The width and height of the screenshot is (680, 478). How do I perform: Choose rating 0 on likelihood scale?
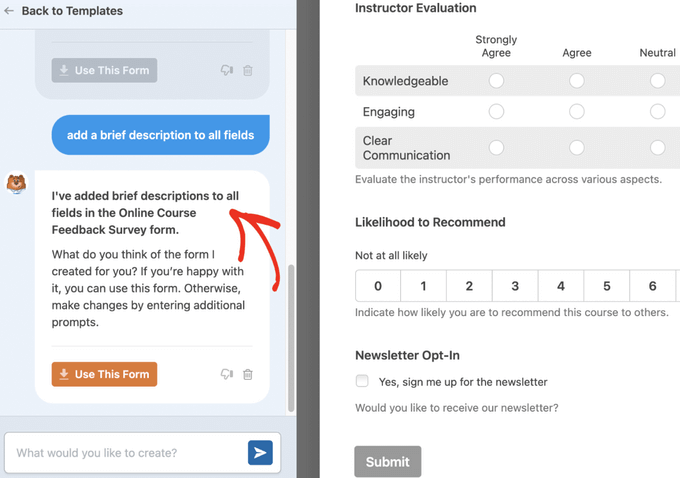pyautogui.click(x=378, y=286)
